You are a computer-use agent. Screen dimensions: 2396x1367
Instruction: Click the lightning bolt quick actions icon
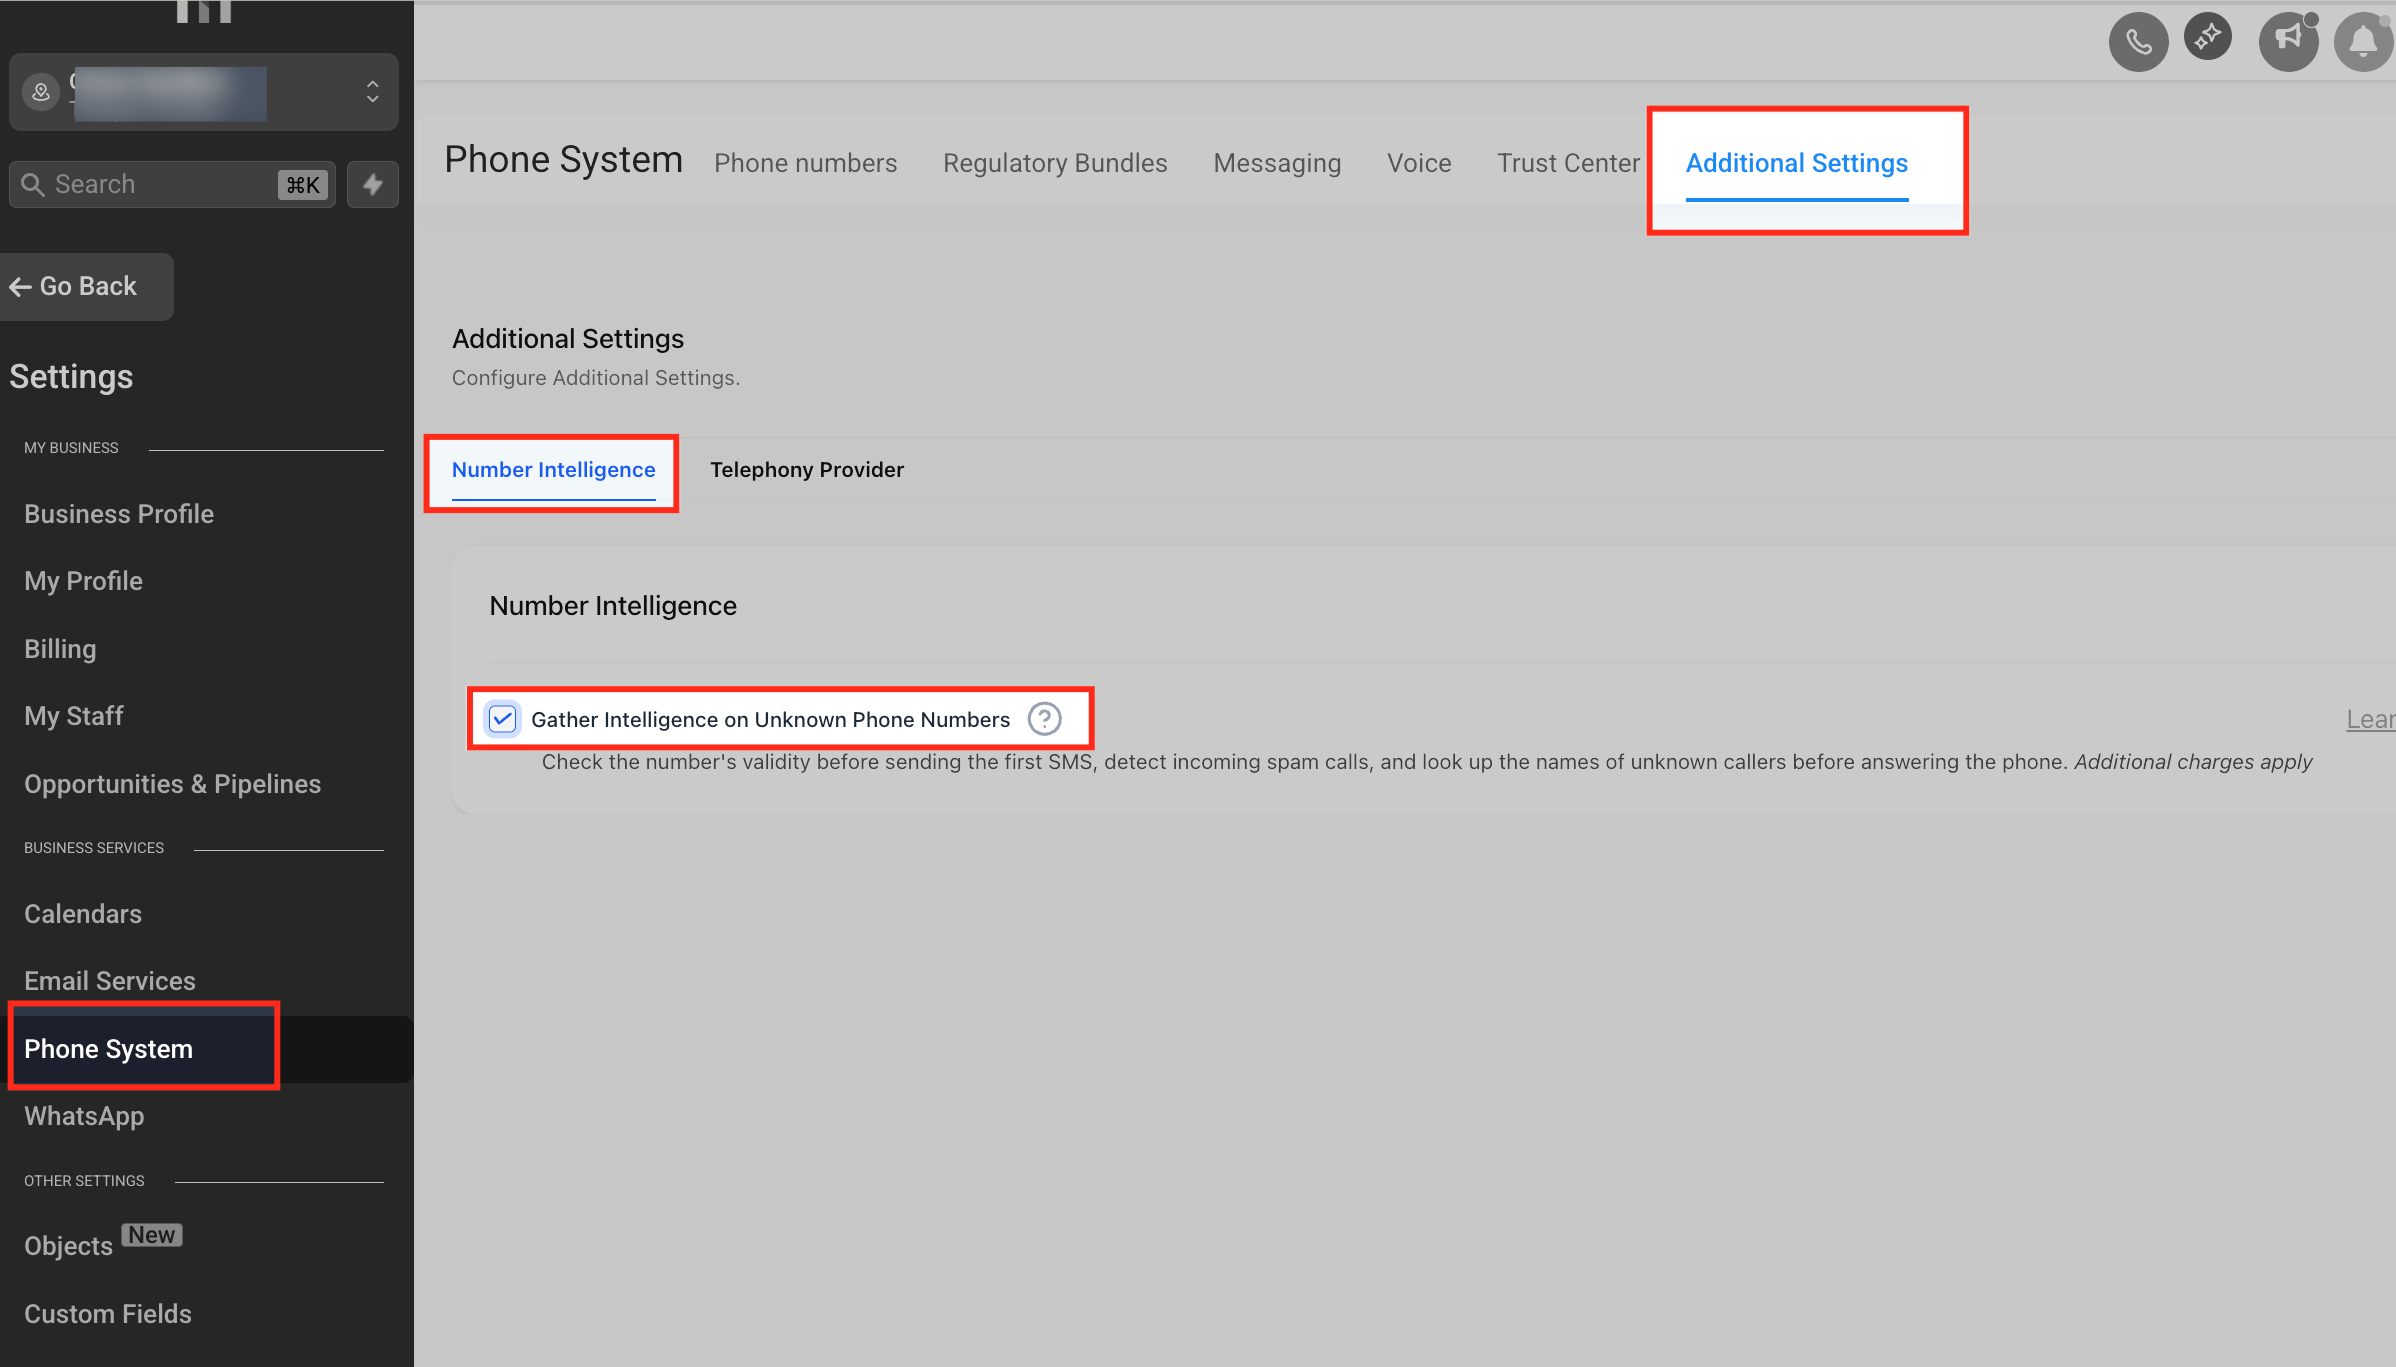click(x=373, y=184)
